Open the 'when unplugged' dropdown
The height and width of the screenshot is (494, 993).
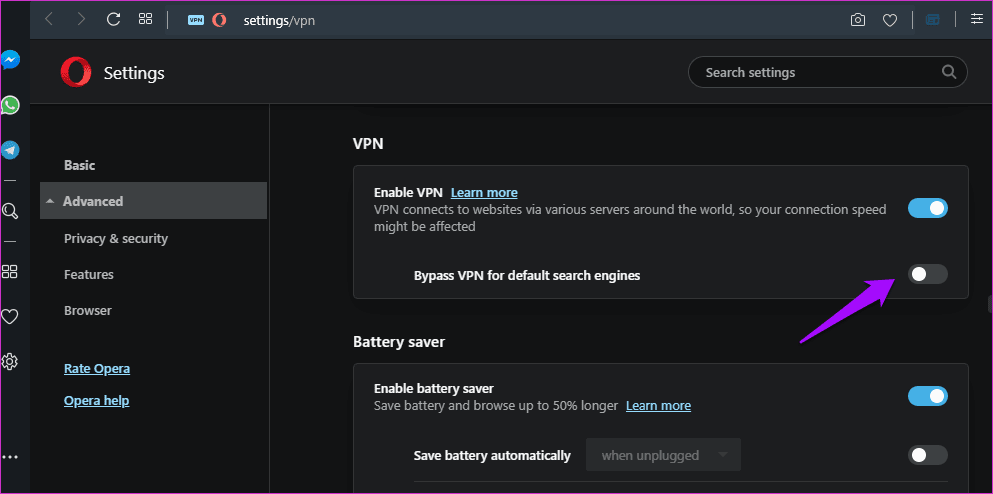(663, 455)
